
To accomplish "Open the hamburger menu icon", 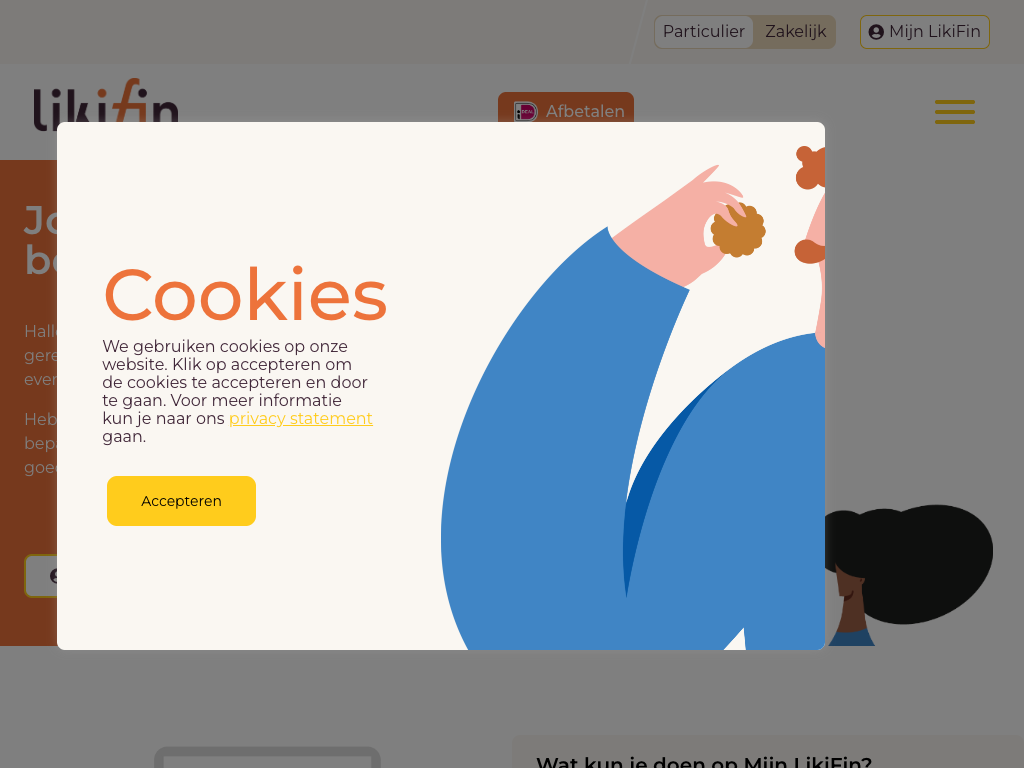I will click(954, 112).
